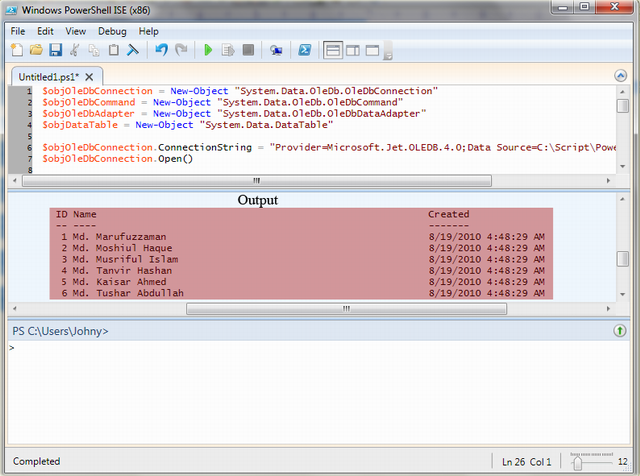Open the Debug menu

click(112, 31)
